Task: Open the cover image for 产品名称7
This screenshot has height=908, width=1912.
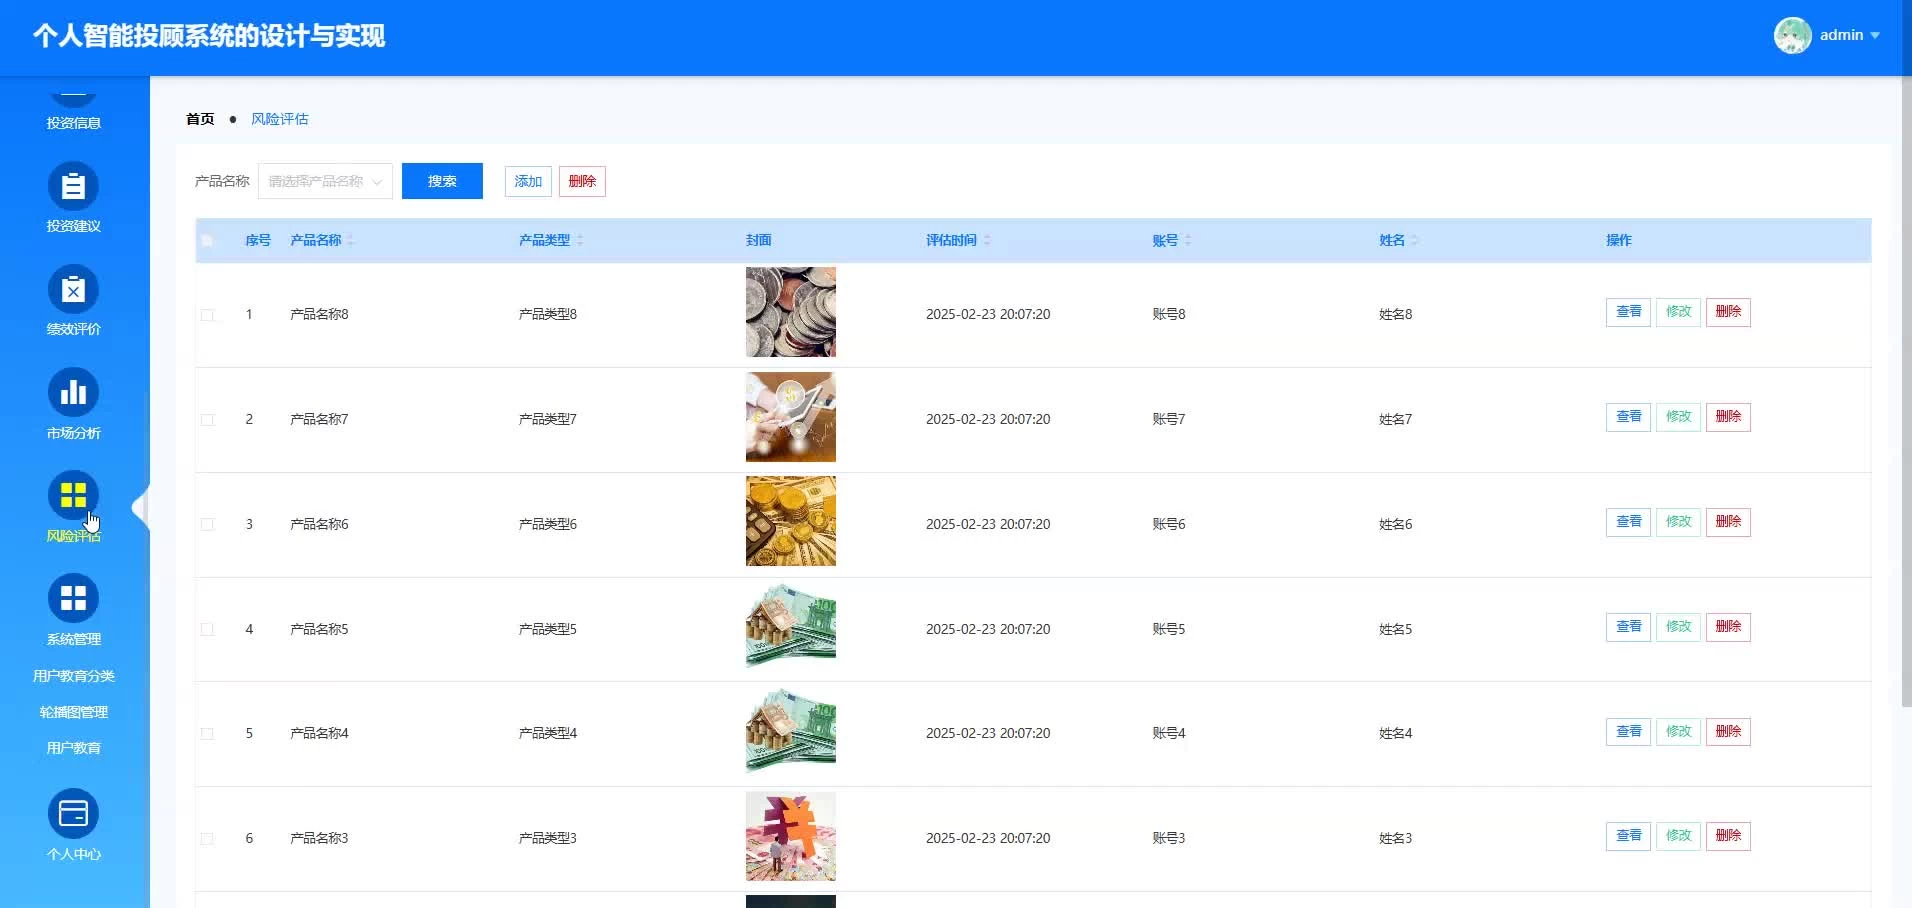Action: pyautogui.click(x=790, y=417)
